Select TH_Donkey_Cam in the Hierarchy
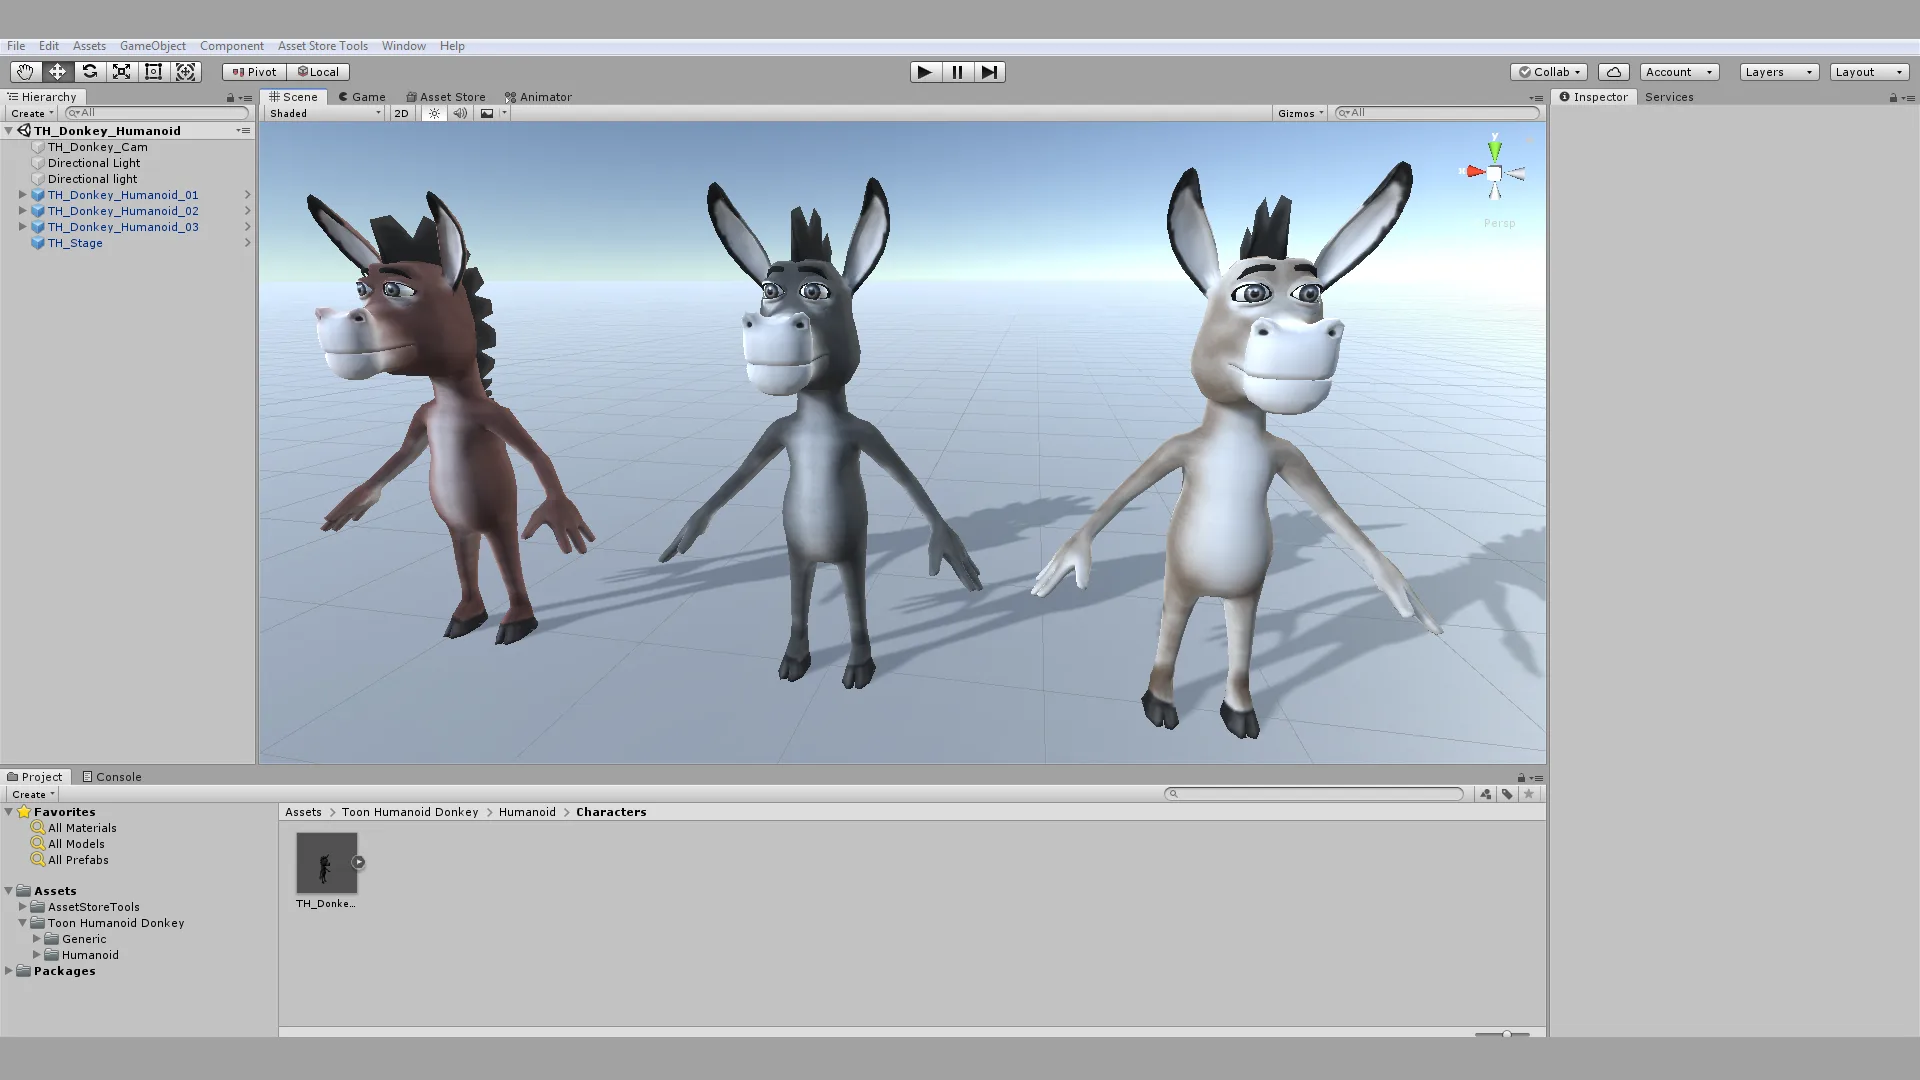Image resolution: width=1920 pixels, height=1080 pixels. click(x=97, y=147)
